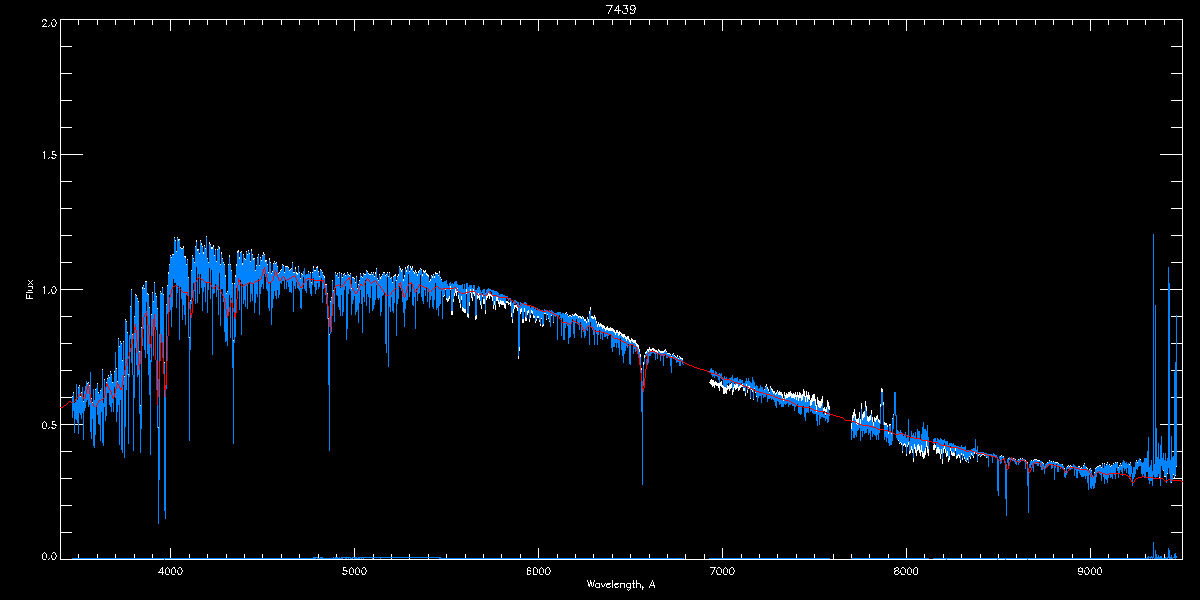Click the 1.5 flux tick label
The height and width of the screenshot is (600, 1200).
pos(49,156)
